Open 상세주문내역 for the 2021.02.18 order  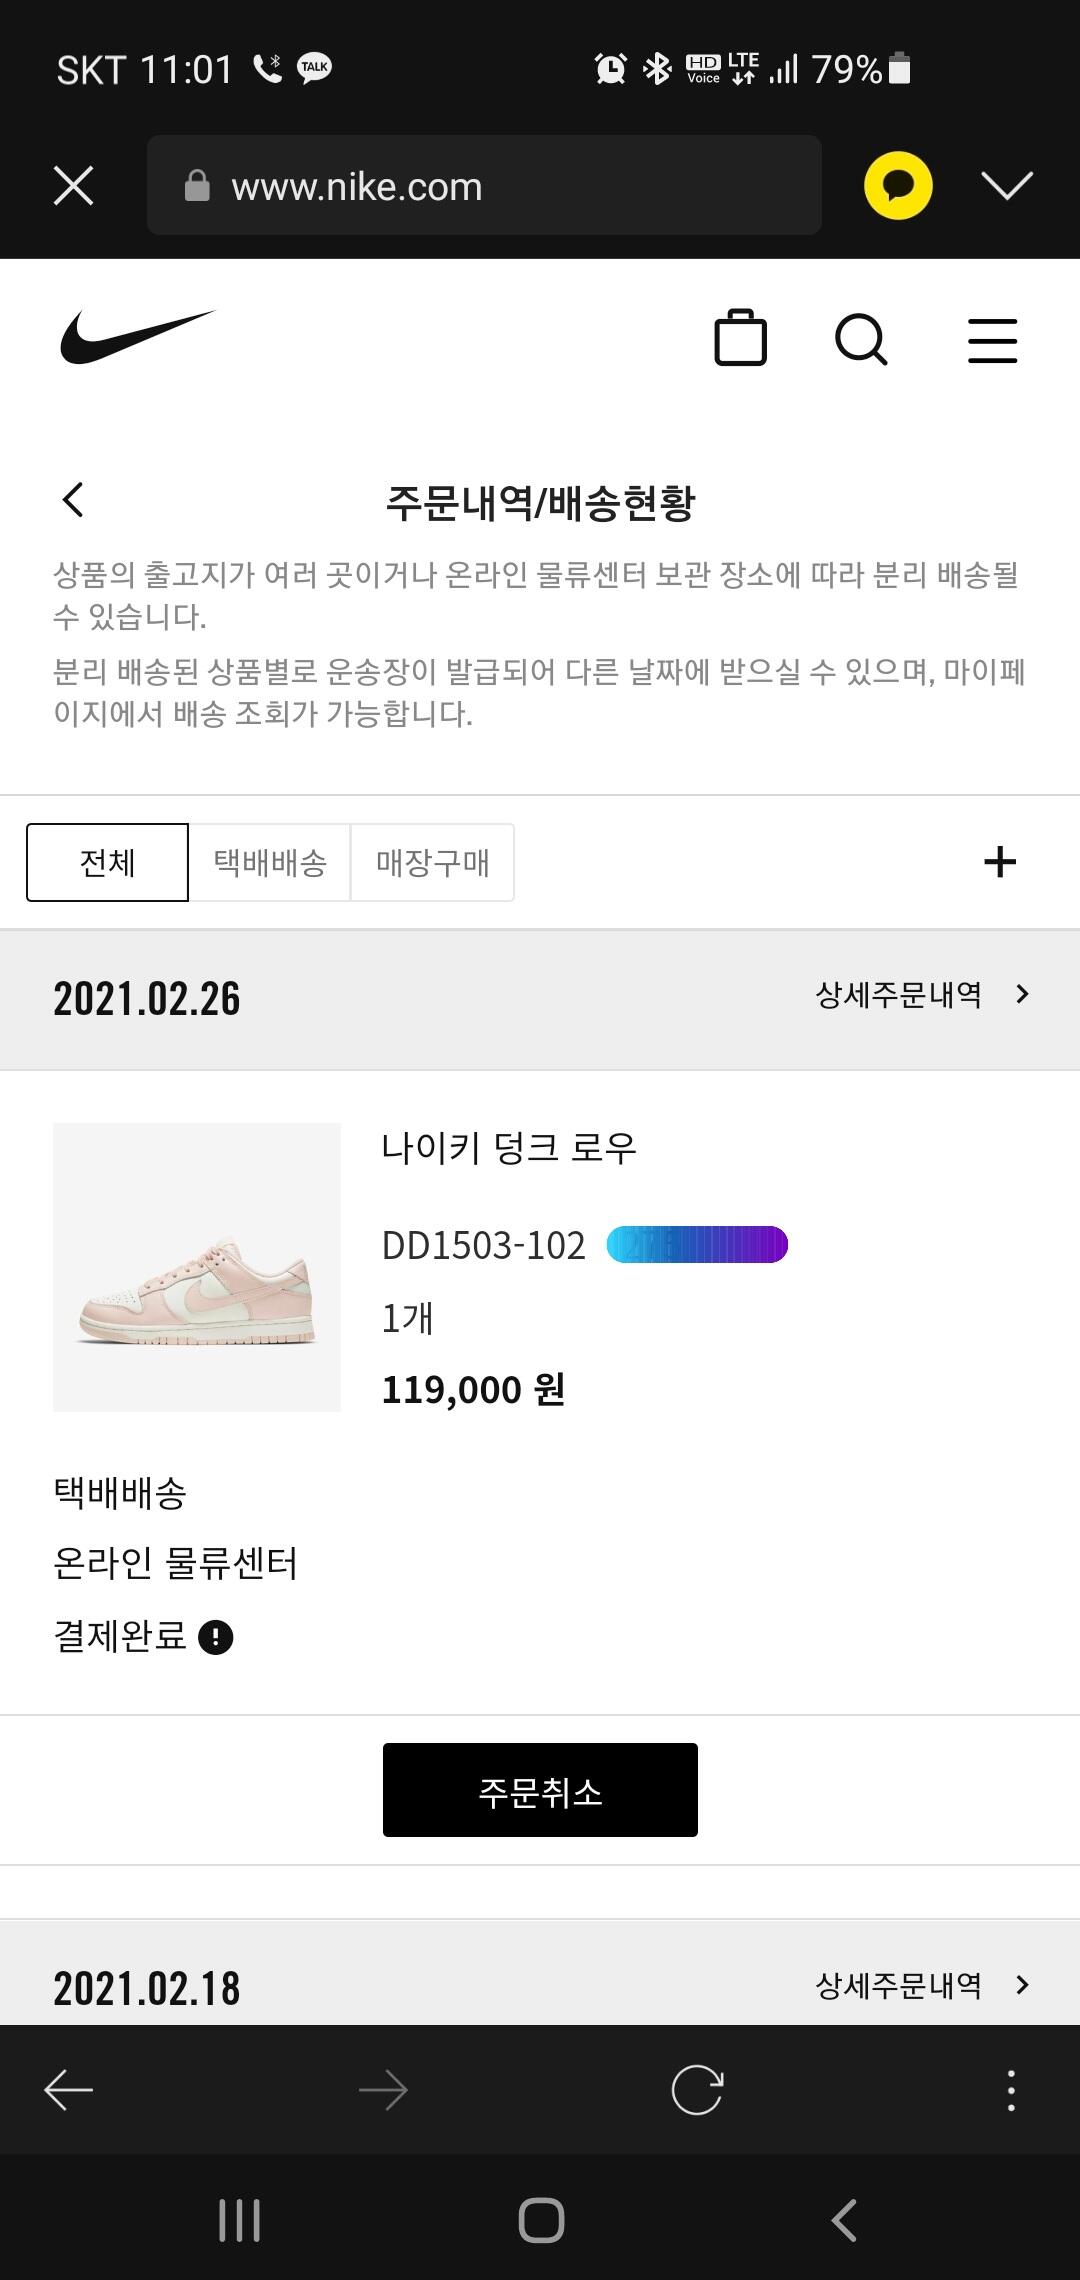tap(922, 1985)
